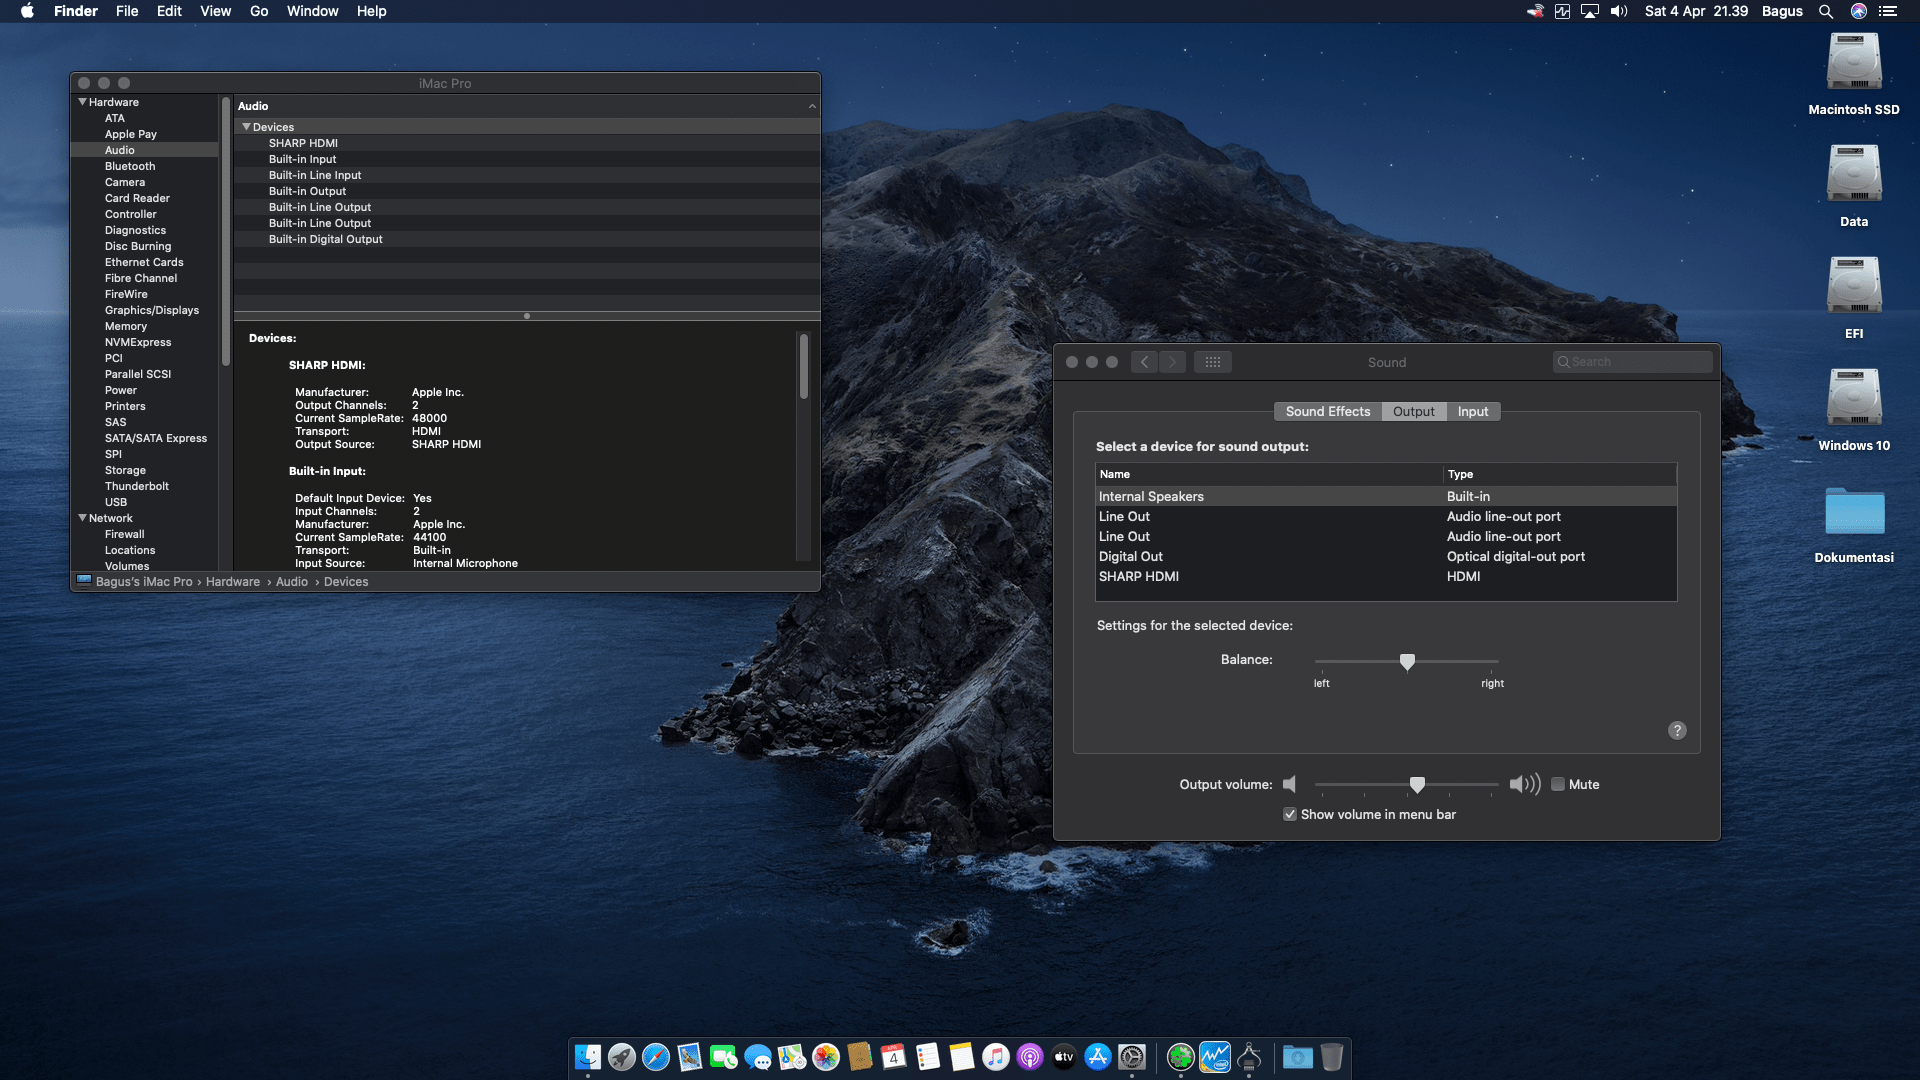Open Calendar from the Dock

pos(894,1057)
